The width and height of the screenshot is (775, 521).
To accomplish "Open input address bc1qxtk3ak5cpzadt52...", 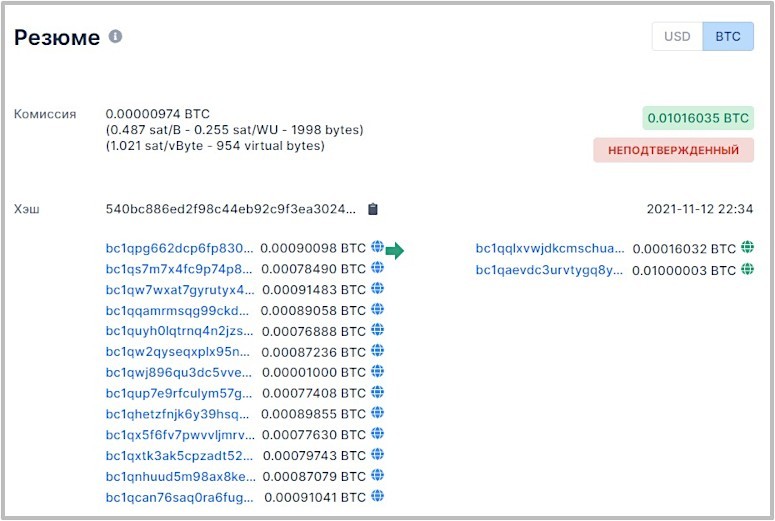I will pyautogui.click(x=179, y=456).
